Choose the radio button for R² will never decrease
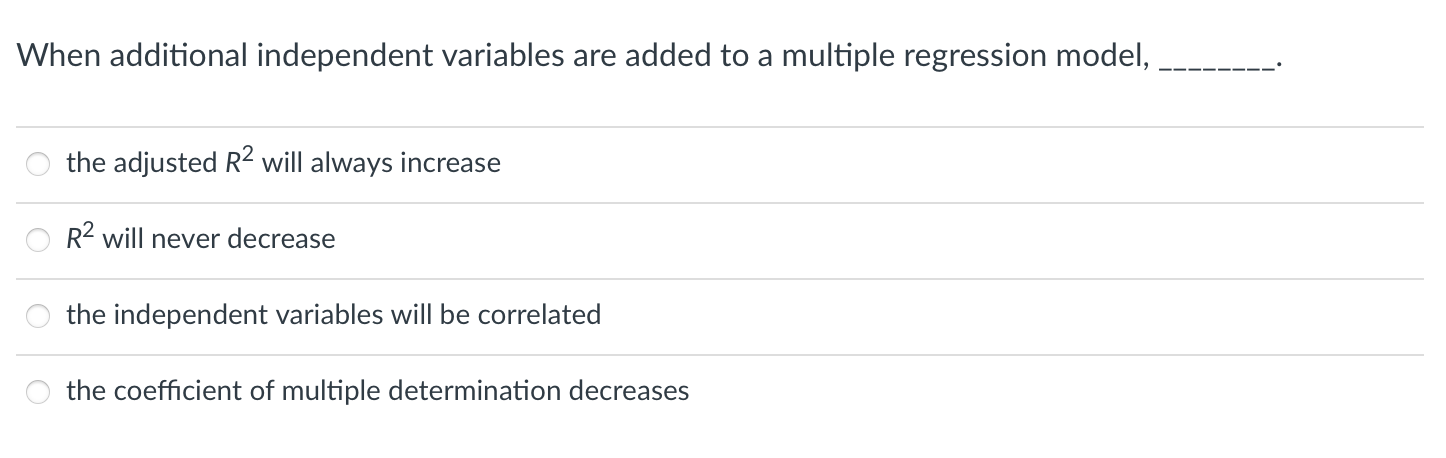This screenshot has height=458, width=1446. pos(38,240)
